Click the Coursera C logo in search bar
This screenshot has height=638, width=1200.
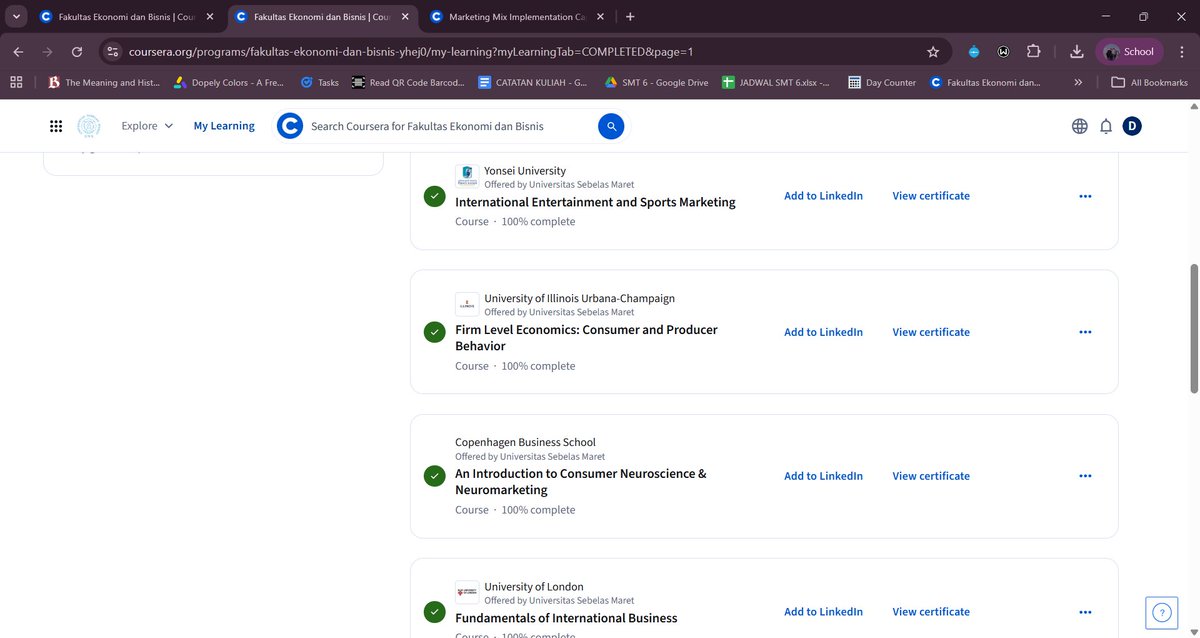(290, 126)
